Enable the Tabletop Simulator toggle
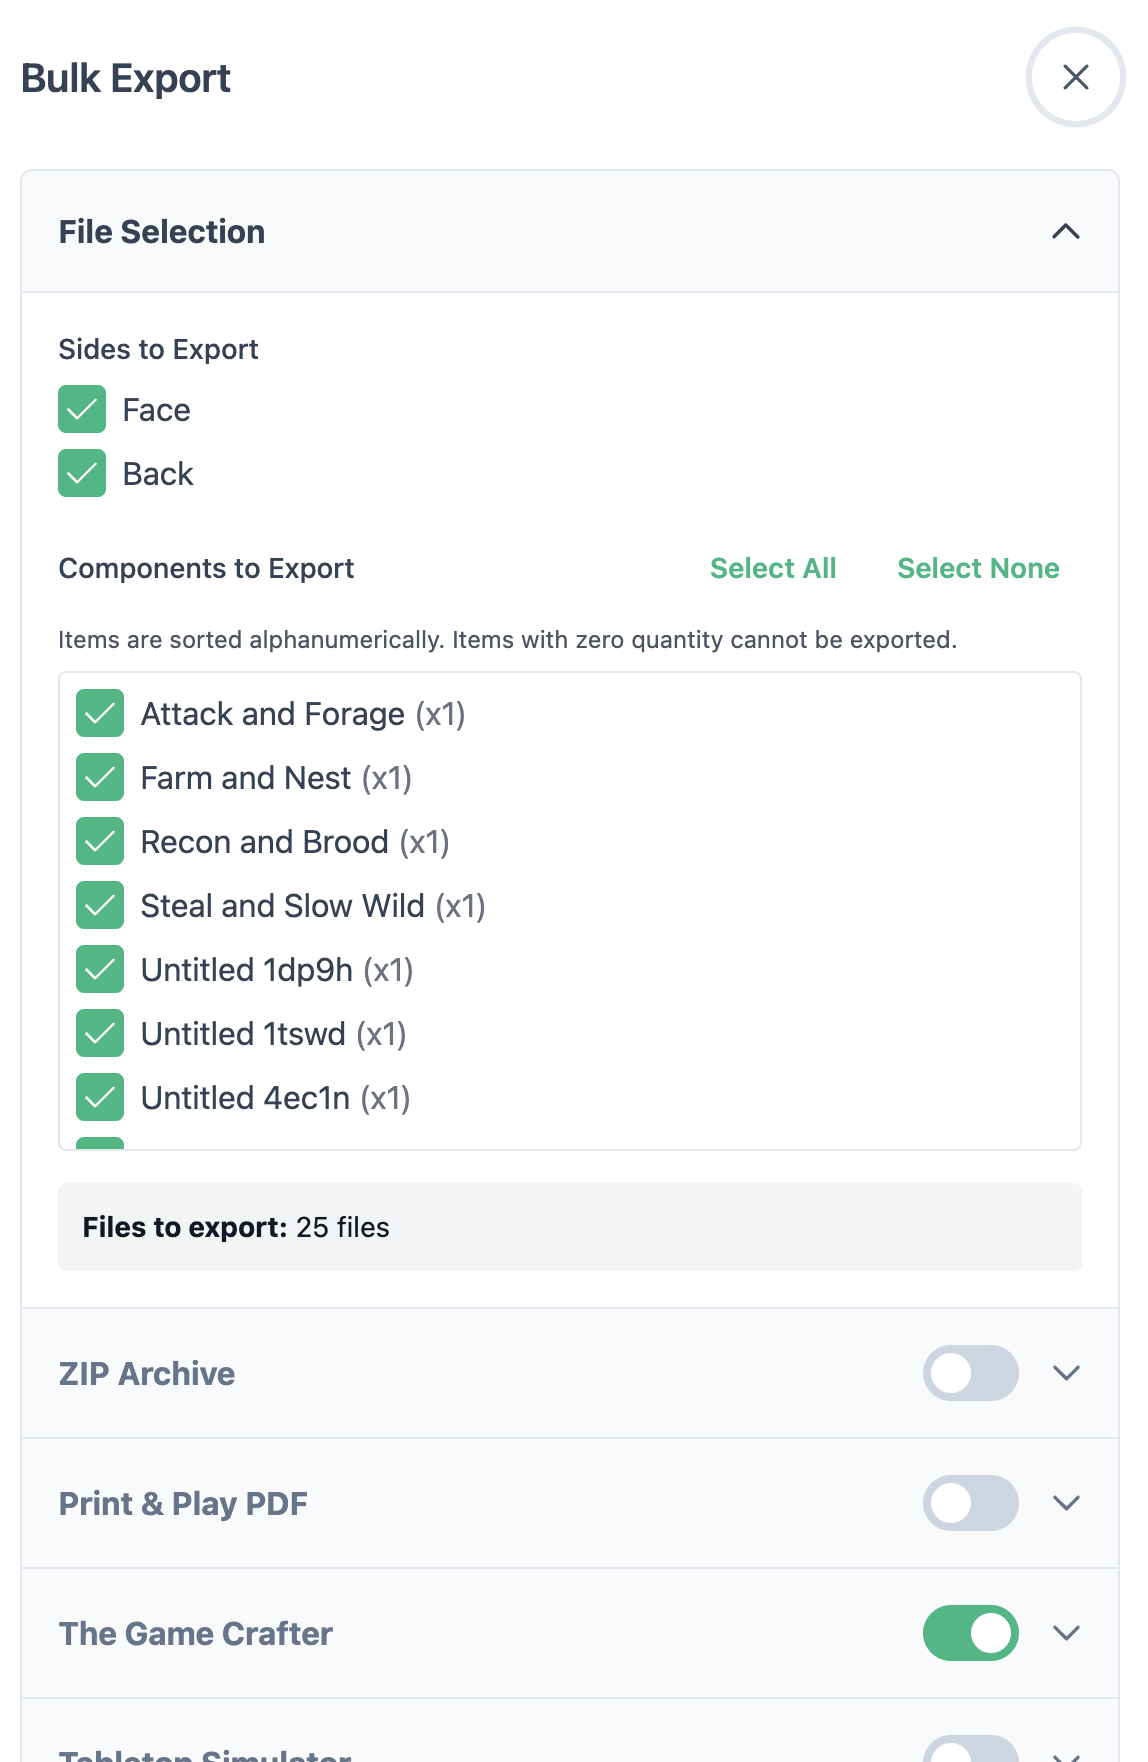 click(970, 1750)
